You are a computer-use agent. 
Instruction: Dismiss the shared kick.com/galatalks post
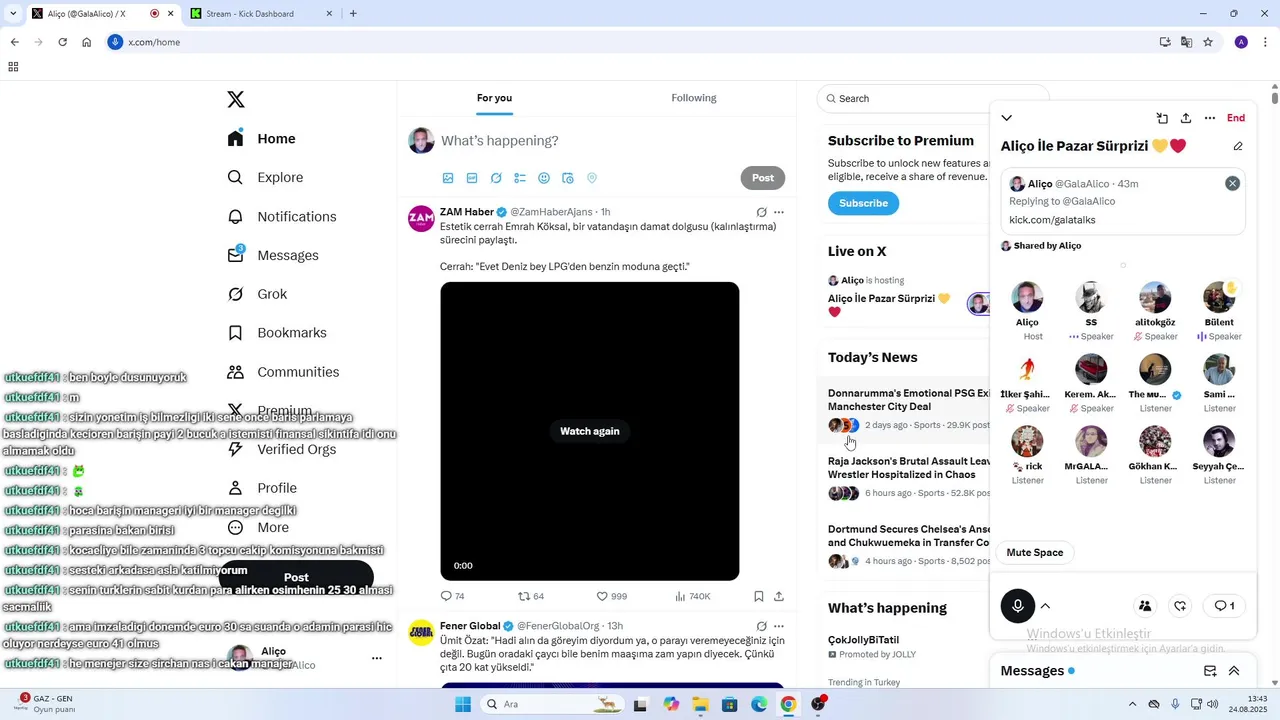pos(1232,183)
